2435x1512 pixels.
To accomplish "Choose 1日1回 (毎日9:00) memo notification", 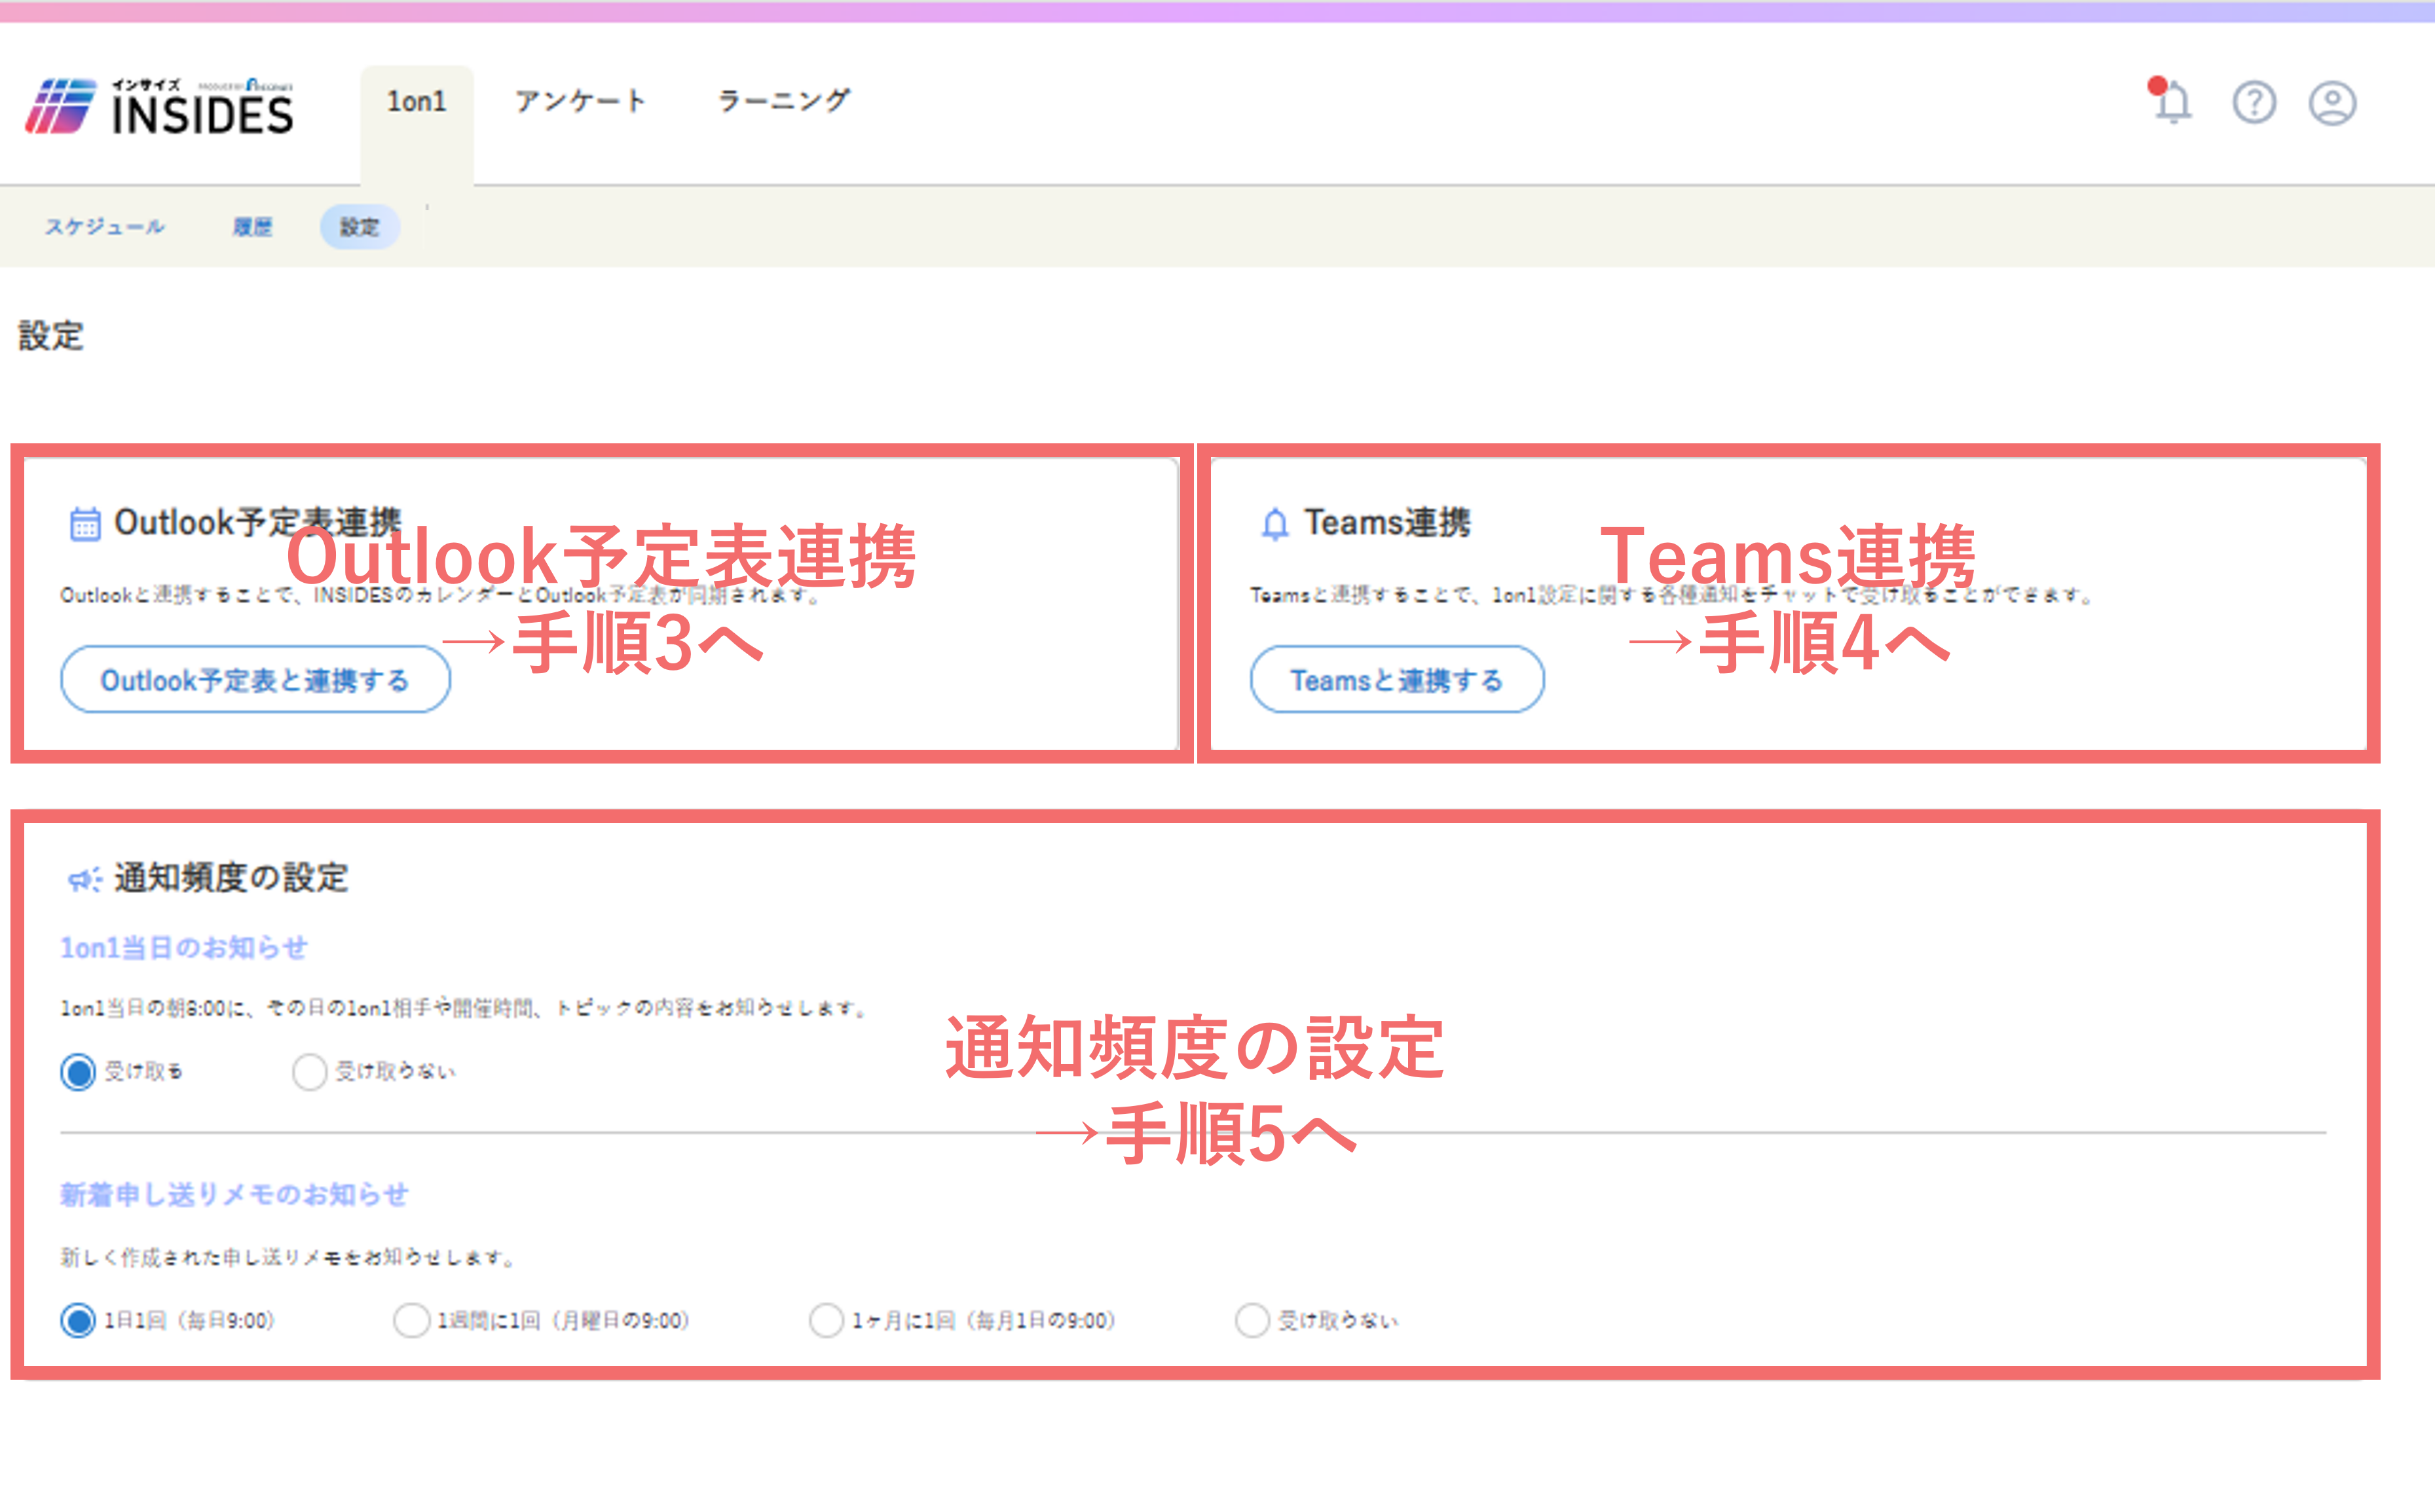I will pos(78,1321).
